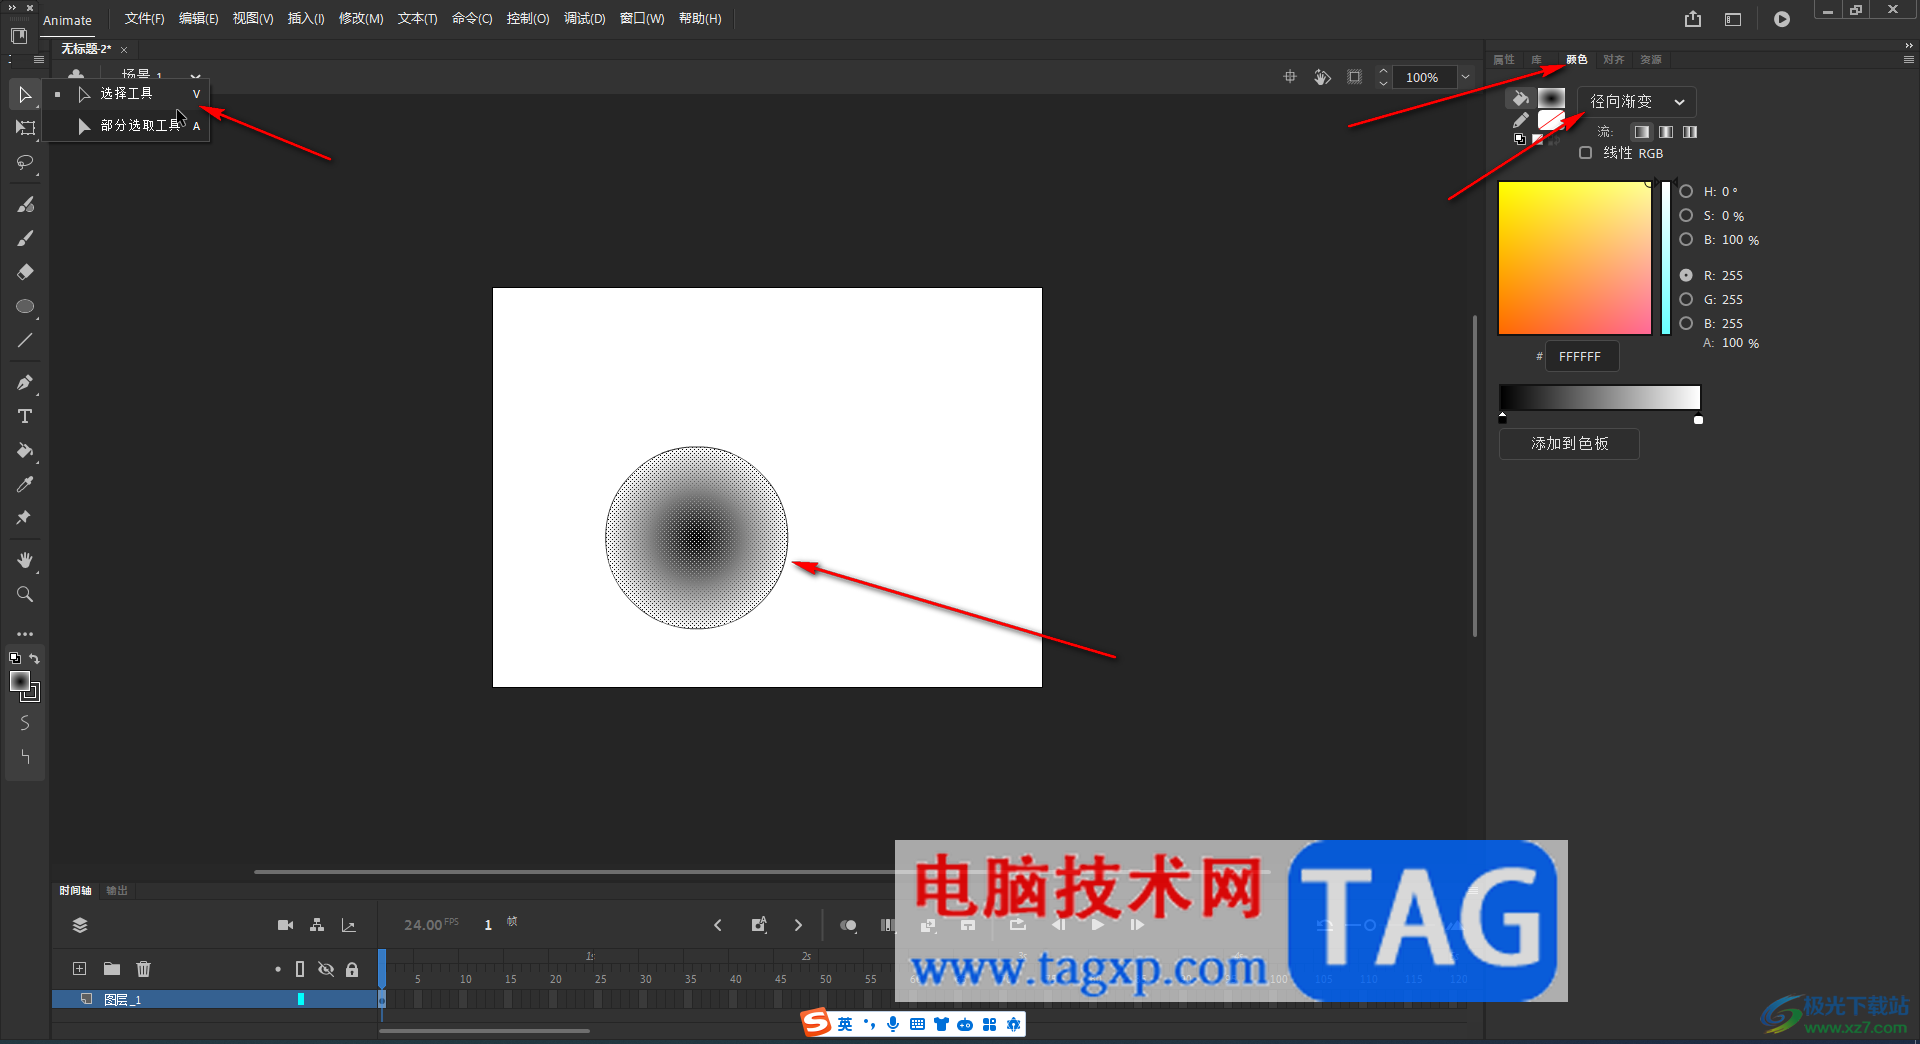Choose 部分选取工具 from the flyout

pyautogui.click(x=127, y=125)
